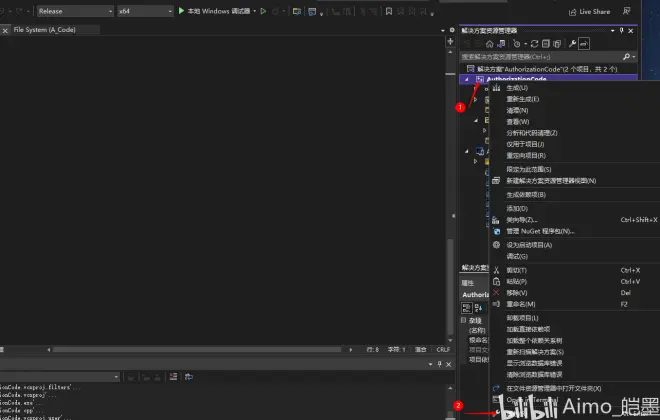Image resolution: width=660 pixels, height=420 pixels.
Task: Click the bookmark icon in the top toolbar
Action: (389, 11)
